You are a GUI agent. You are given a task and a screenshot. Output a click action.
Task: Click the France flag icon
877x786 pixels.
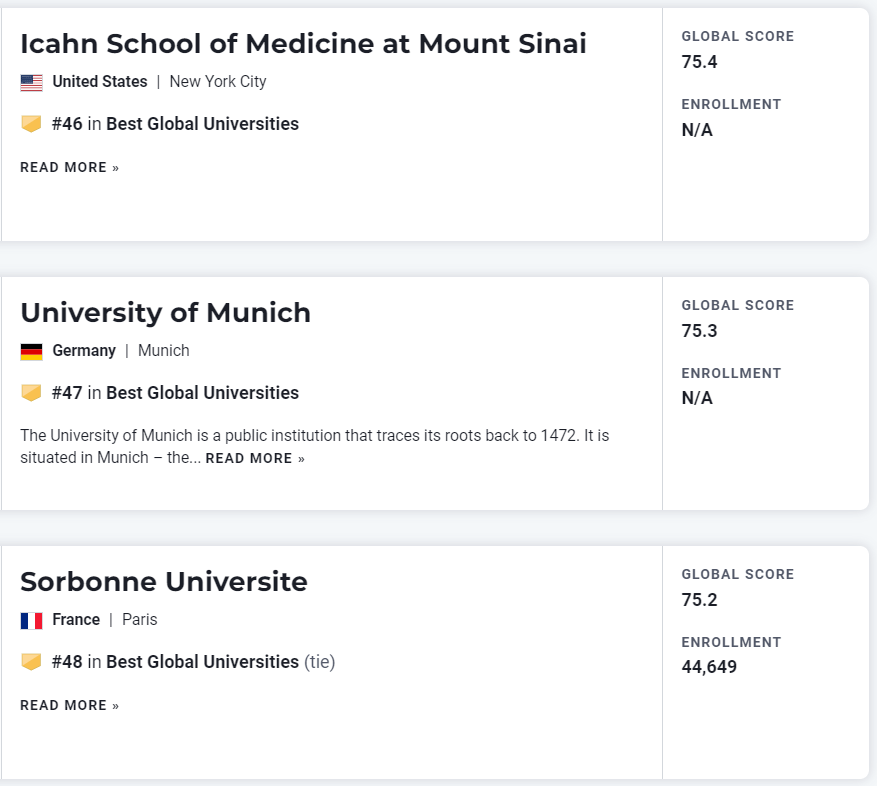pos(31,620)
